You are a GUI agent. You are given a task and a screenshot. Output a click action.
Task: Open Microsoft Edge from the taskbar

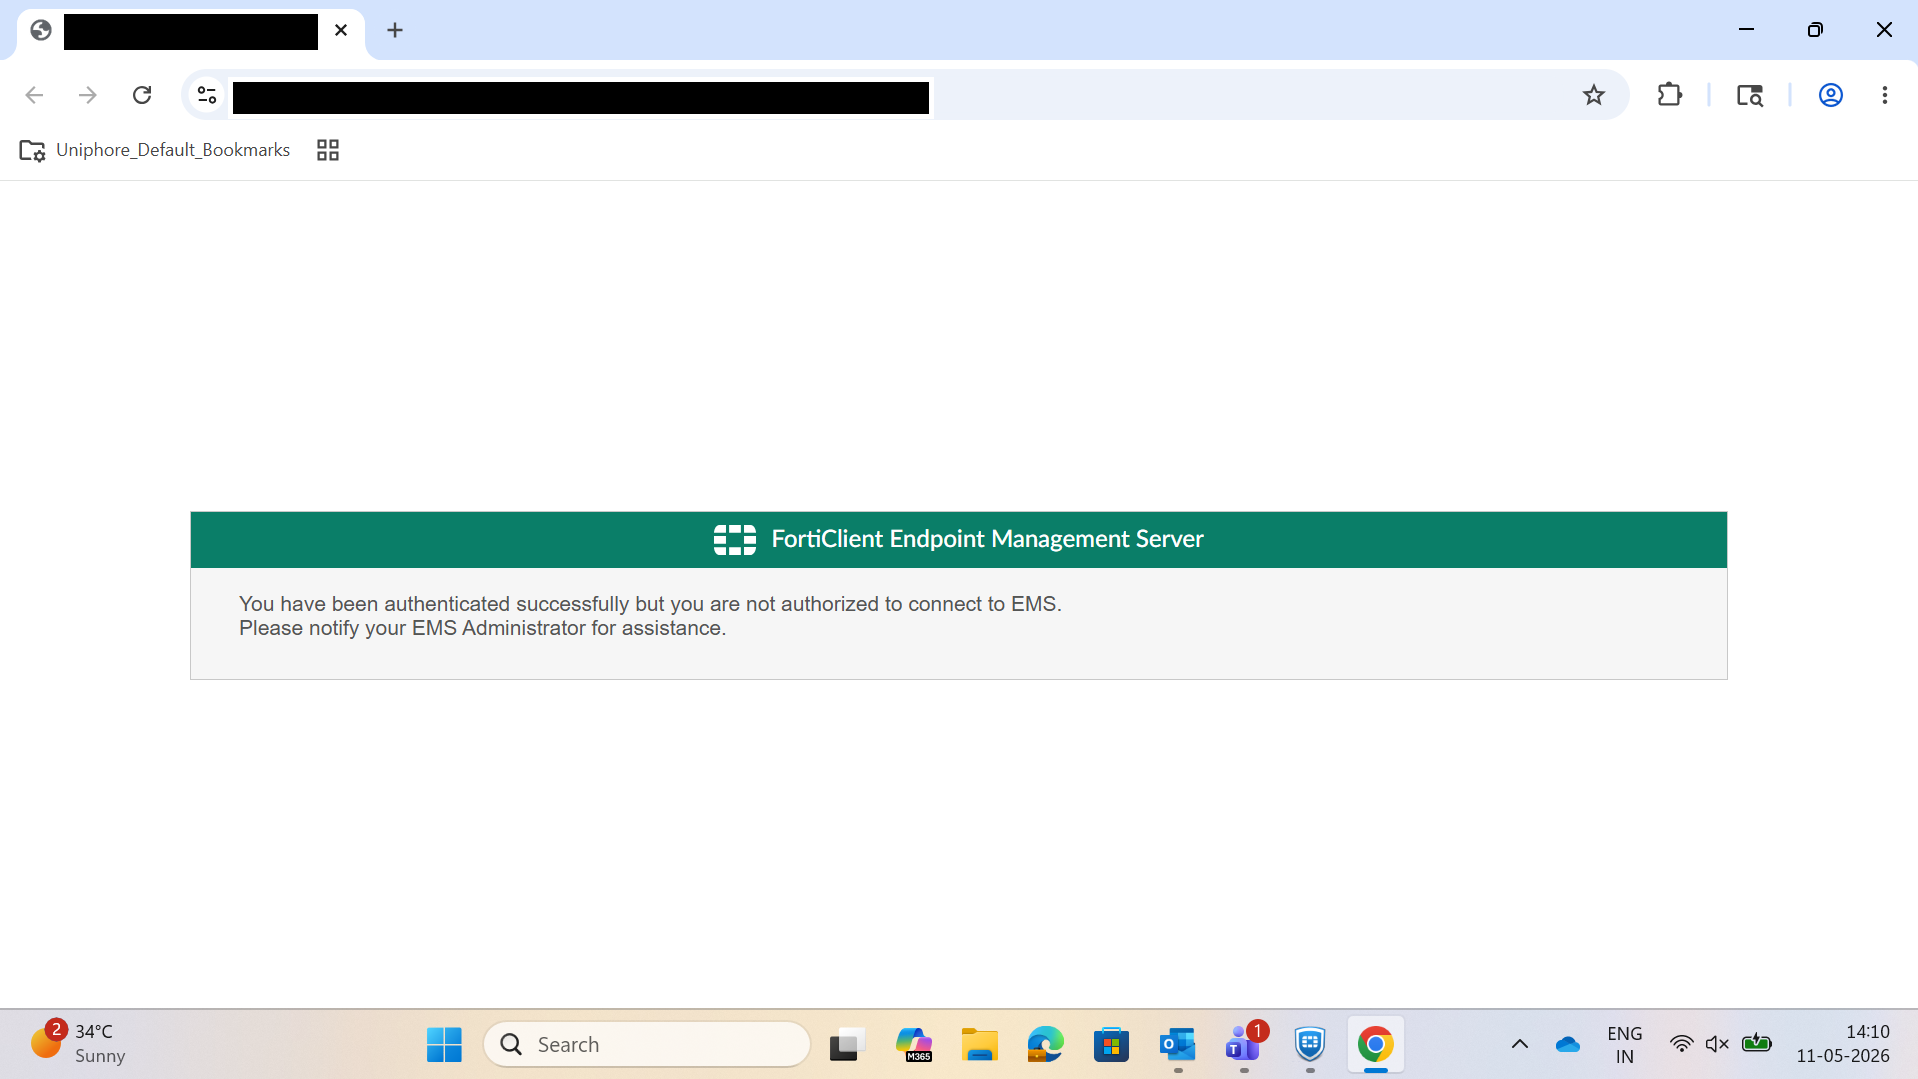[x=1045, y=1045]
